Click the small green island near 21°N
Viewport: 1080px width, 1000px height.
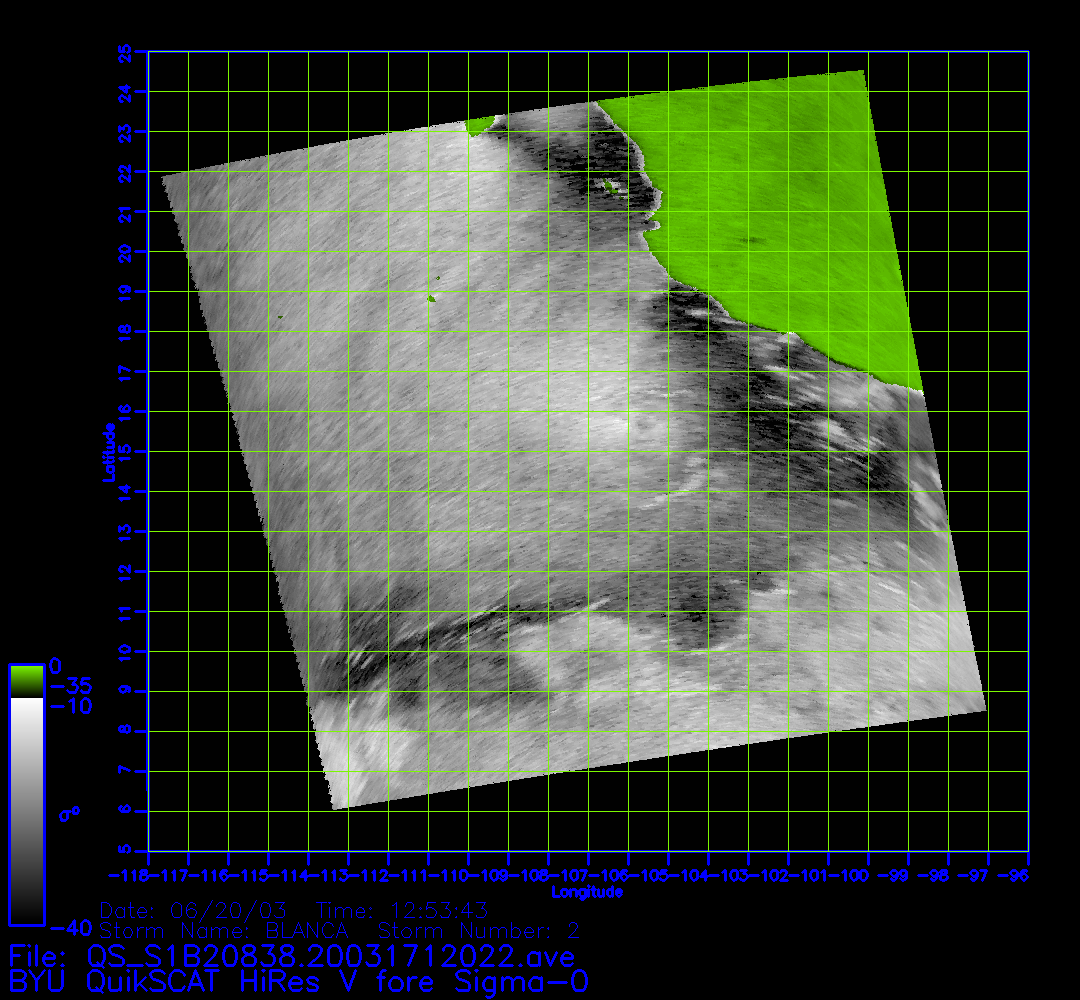607,185
